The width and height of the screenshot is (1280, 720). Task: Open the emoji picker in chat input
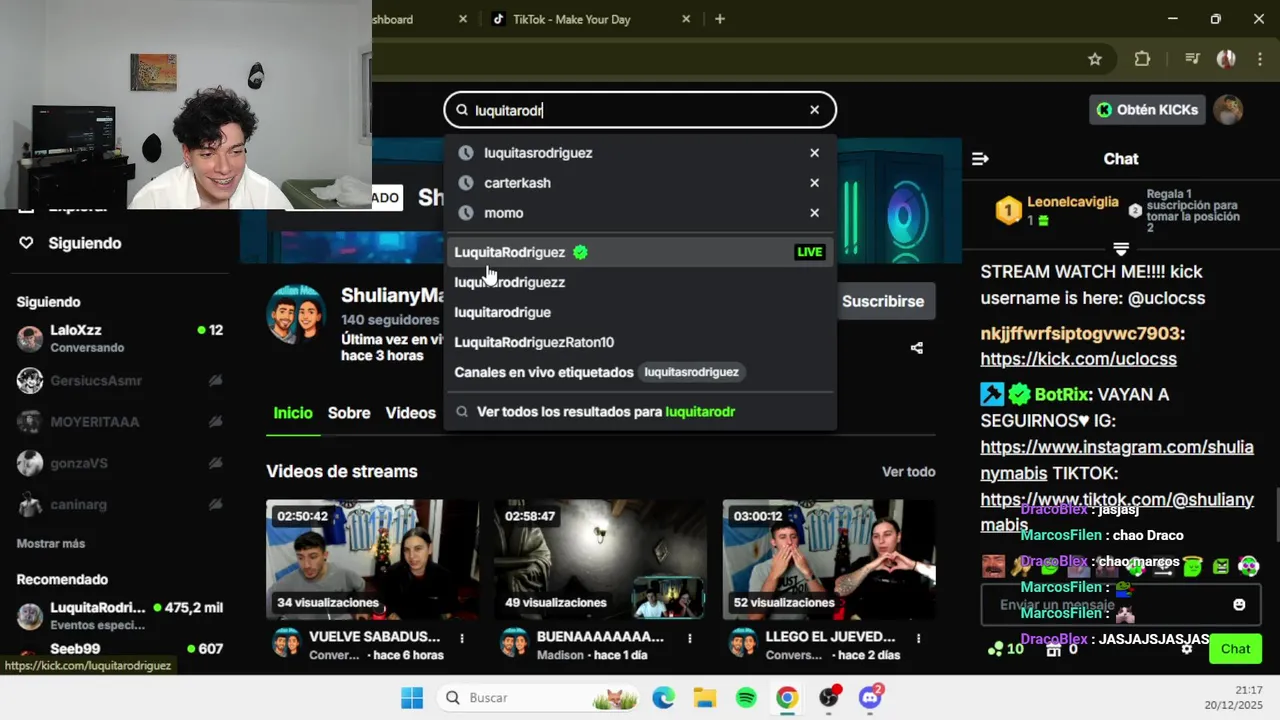tap(1240, 605)
